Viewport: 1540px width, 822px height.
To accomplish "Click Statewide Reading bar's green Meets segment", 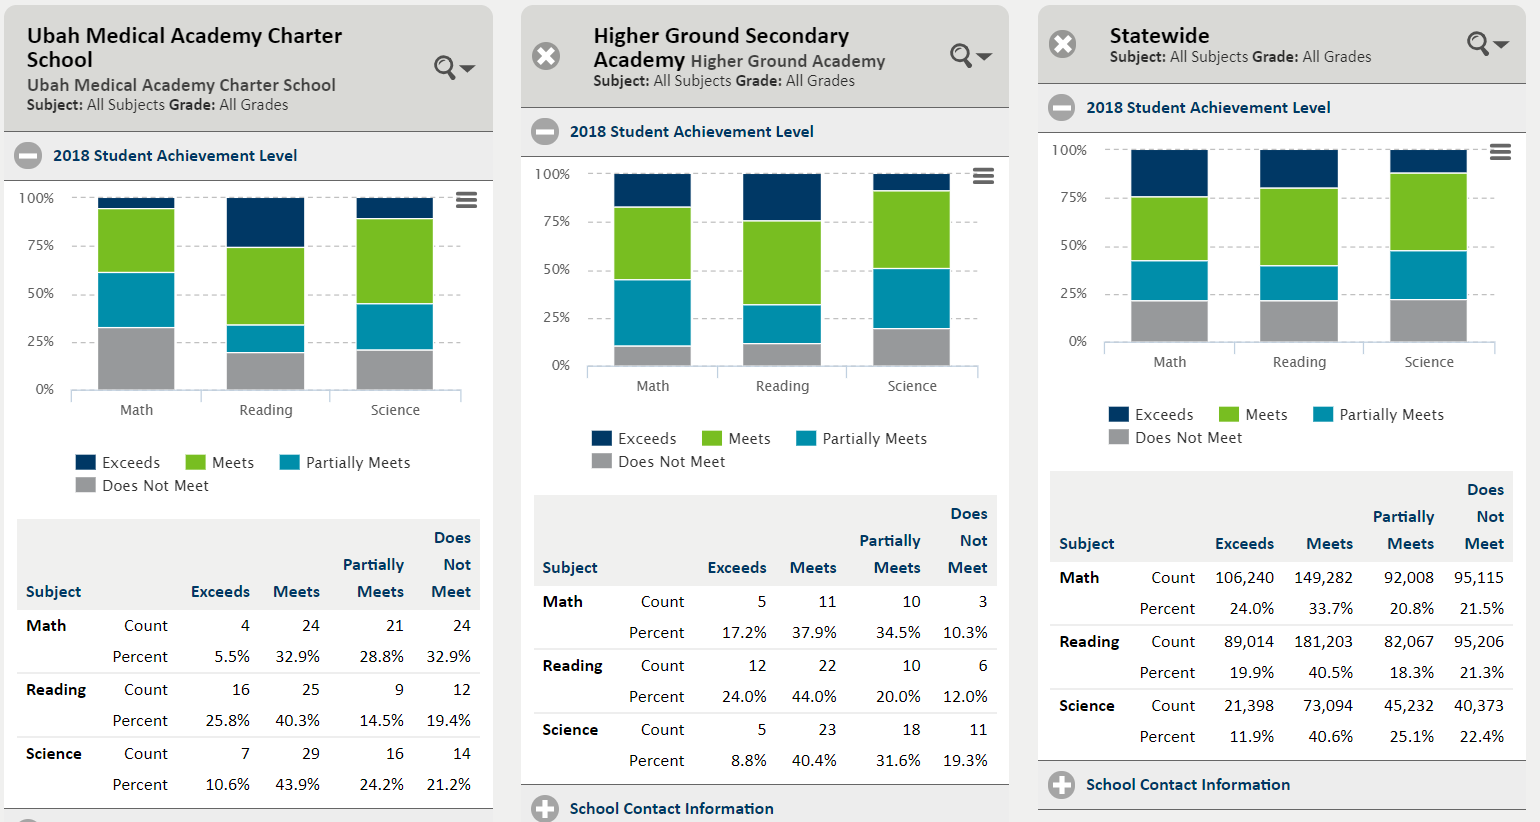I will tap(1299, 227).
